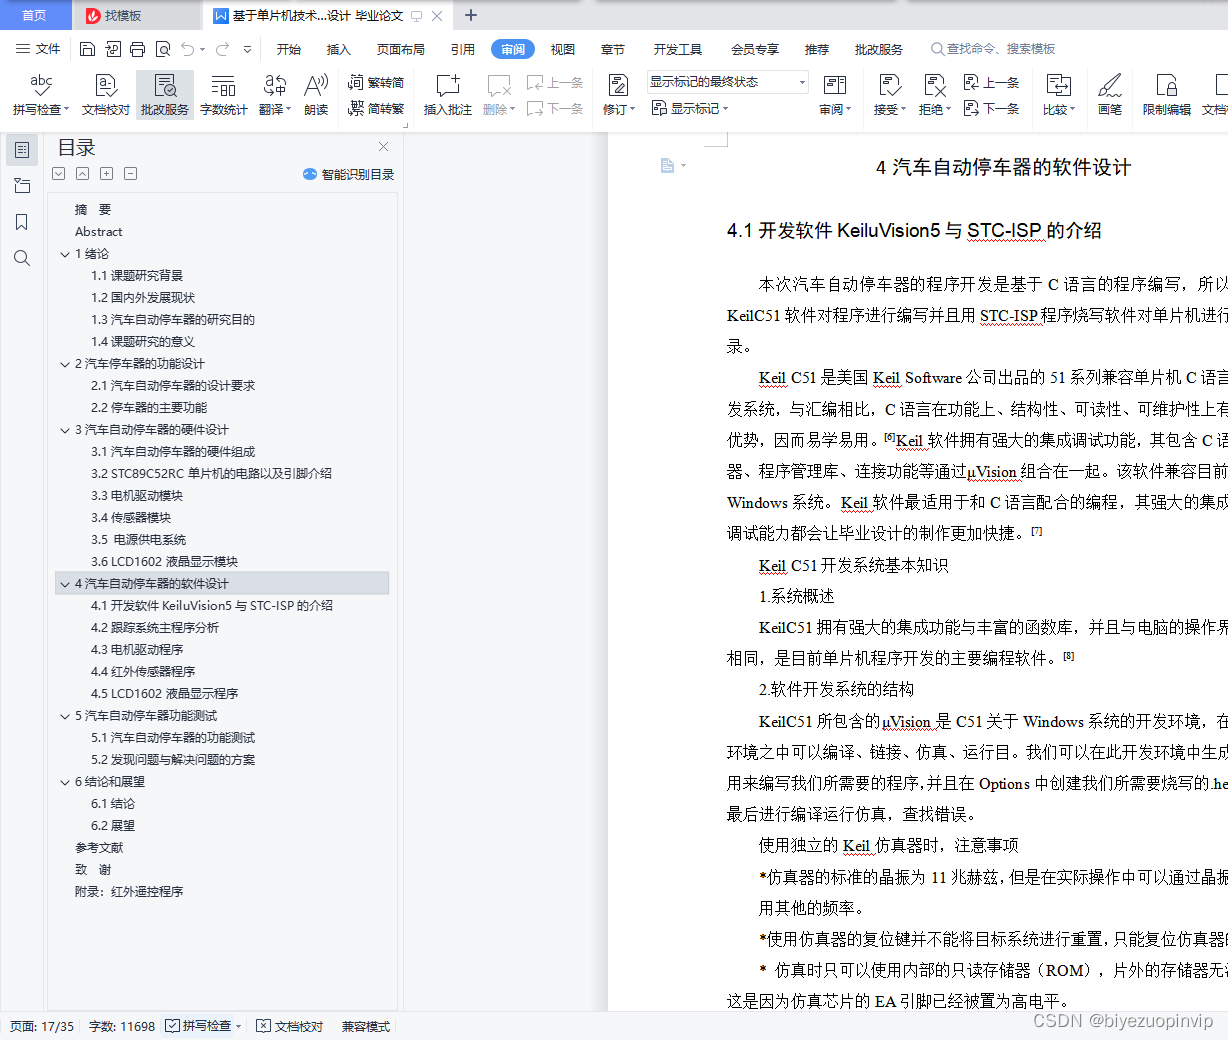Image resolution: width=1228 pixels, height=1040 pixels.
Task: Collapse 5 汽车自动停车器功能测试 section
Action: click(x=65, y=716)
